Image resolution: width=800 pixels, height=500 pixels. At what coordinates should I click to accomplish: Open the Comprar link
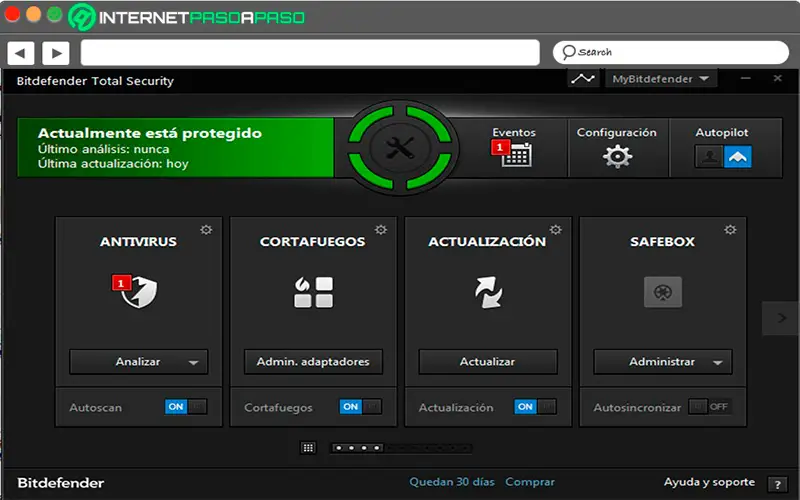530,482
